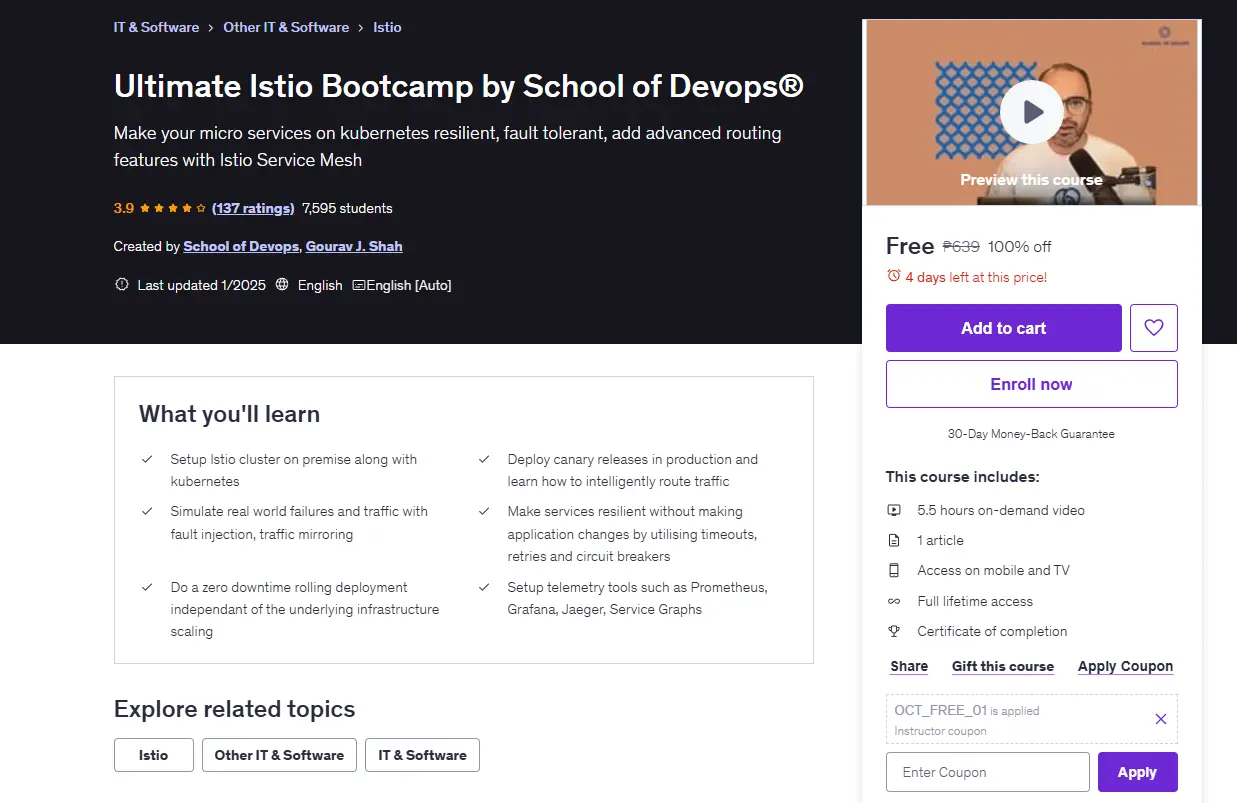The width and height of the screenshot is (1237, 803).
Task: Click the infinity lifetime access icon
Action: [894, 601]
